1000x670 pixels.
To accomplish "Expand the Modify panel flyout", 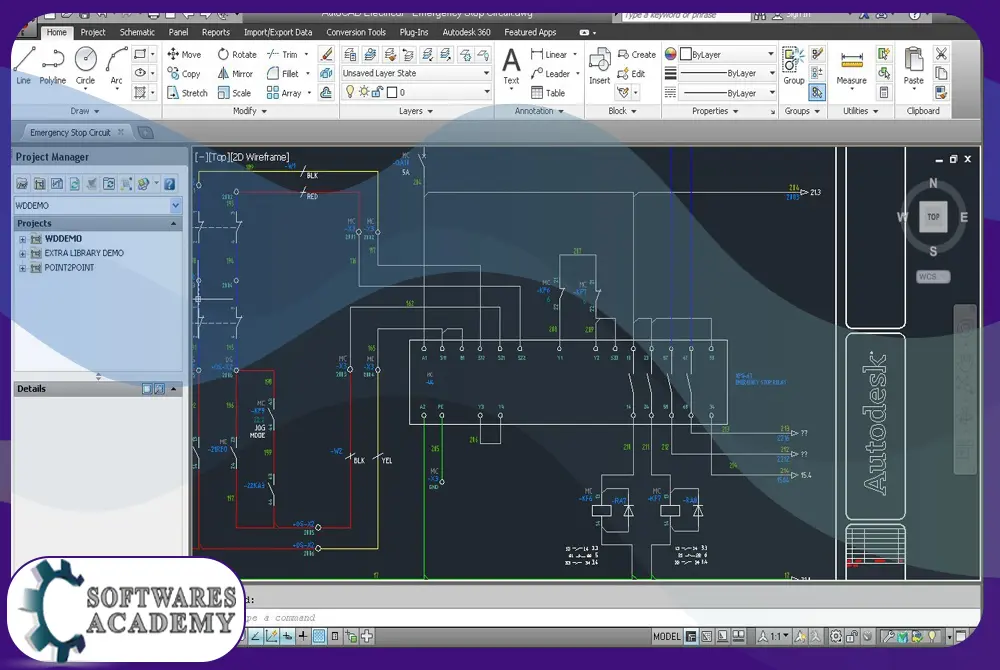I will [249, 111].
